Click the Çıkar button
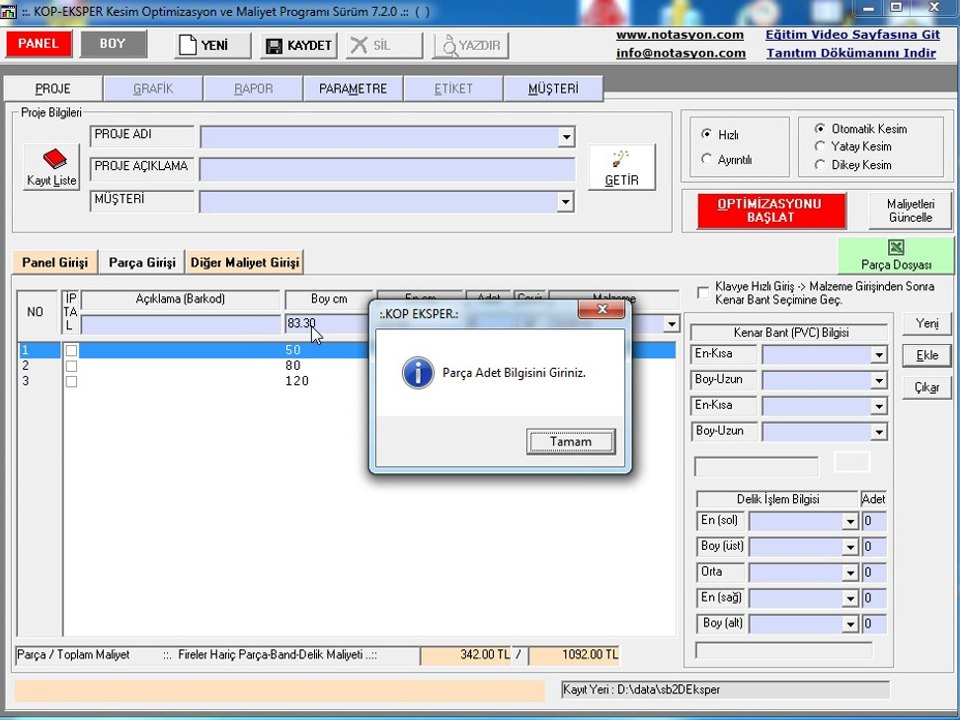The width and height of the screenshot is (960, 720). tap(927, 387)
